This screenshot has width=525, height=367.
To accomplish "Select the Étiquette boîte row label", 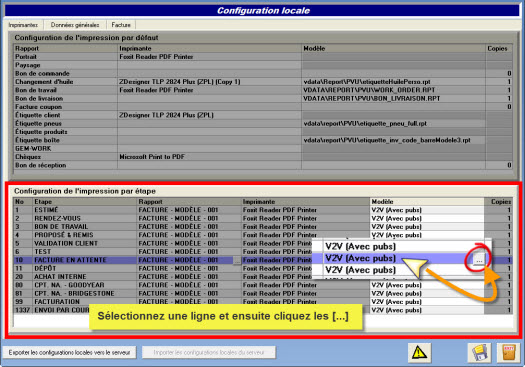I will point(37,140).
